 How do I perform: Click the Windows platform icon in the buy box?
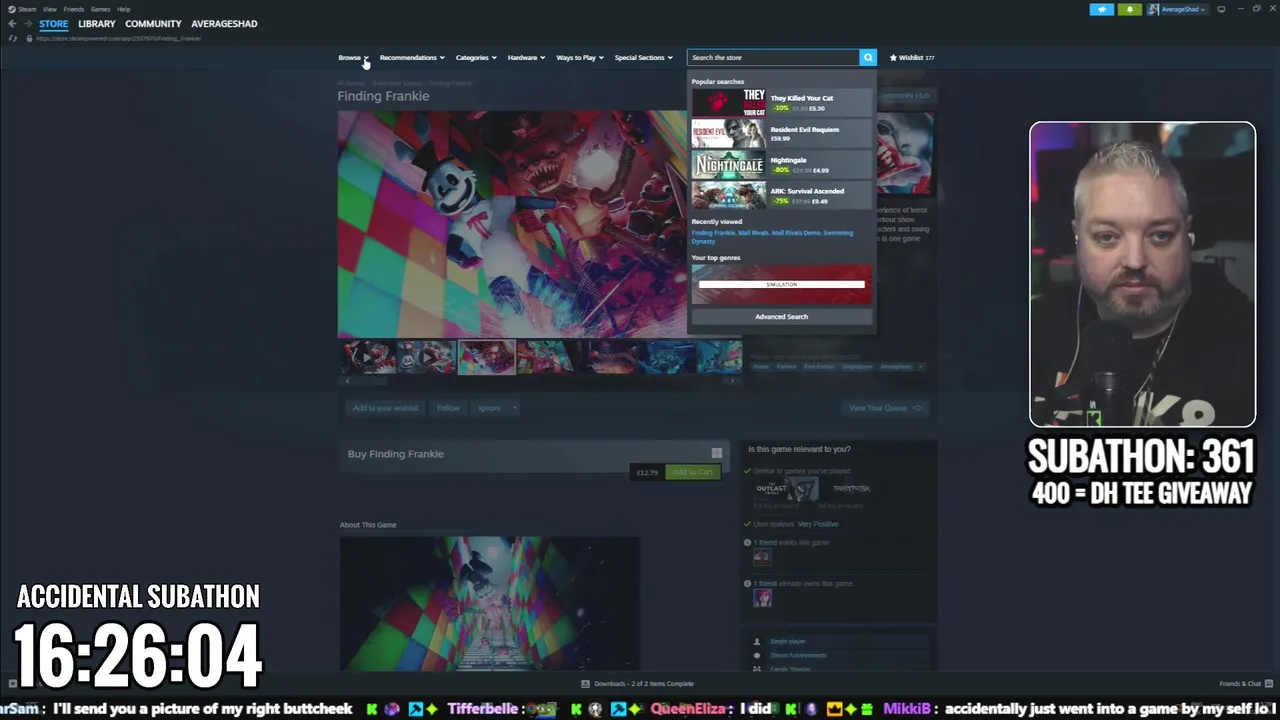(x=716, y=453)
